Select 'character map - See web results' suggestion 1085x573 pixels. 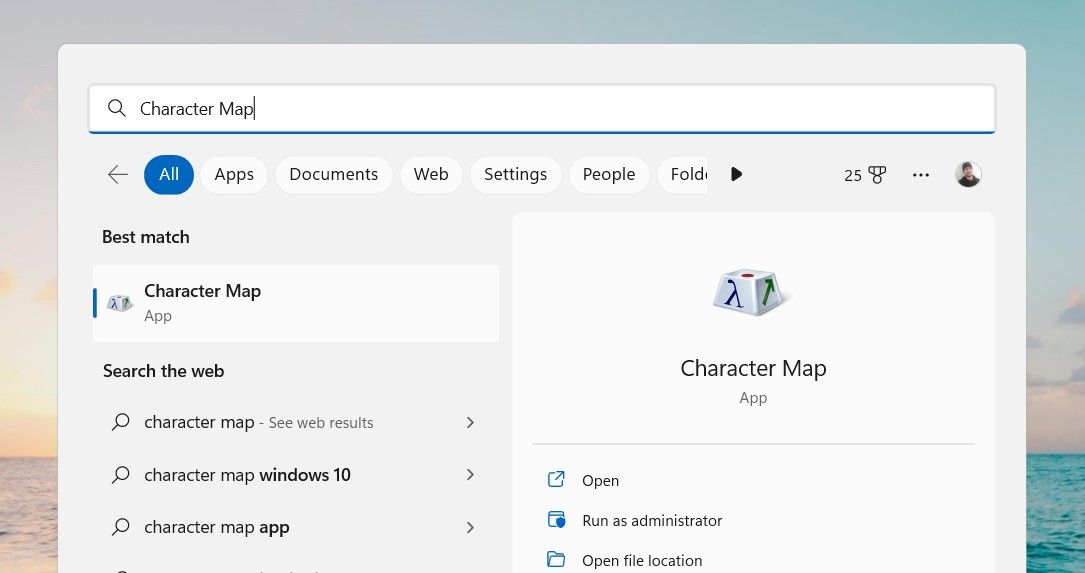click(296, 422)
